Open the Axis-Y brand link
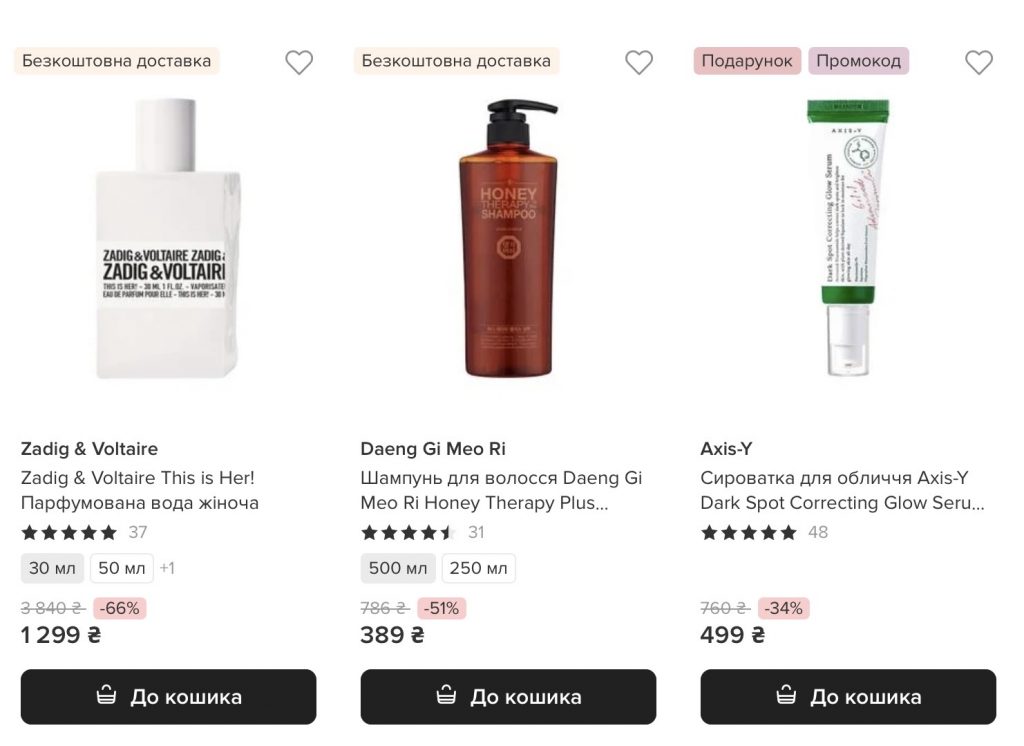The height and width of the screenshot is (746, 1024). coord(726,449)
